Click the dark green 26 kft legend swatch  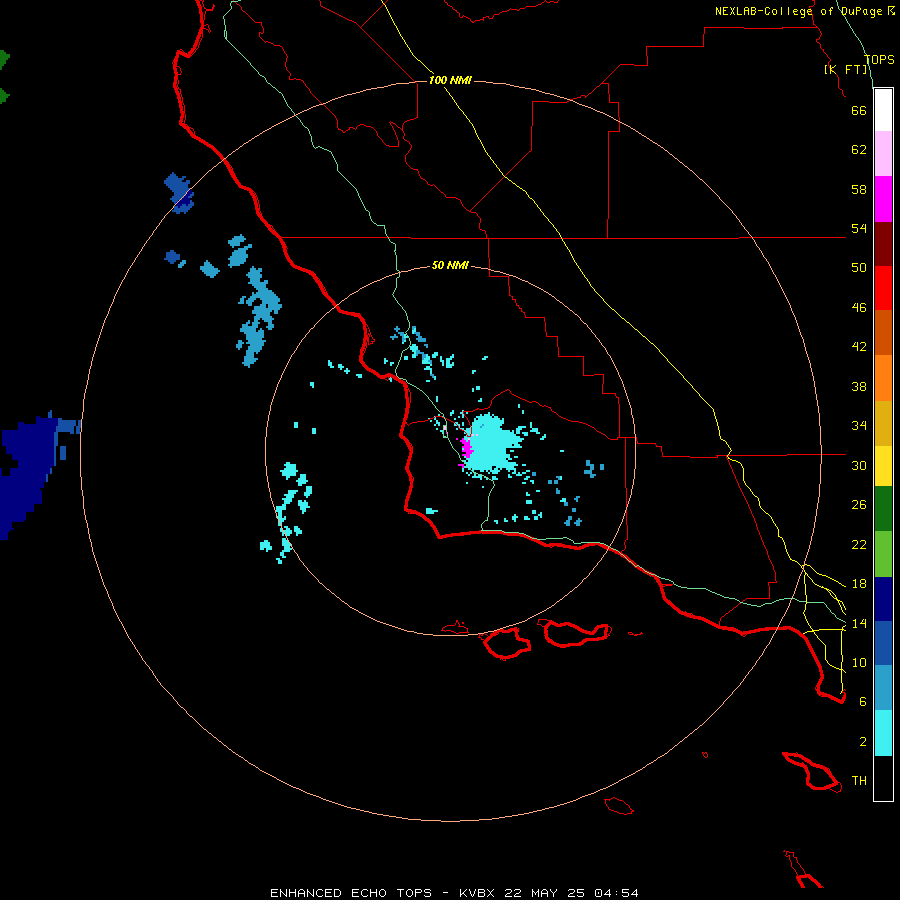[x=883, y=509]
